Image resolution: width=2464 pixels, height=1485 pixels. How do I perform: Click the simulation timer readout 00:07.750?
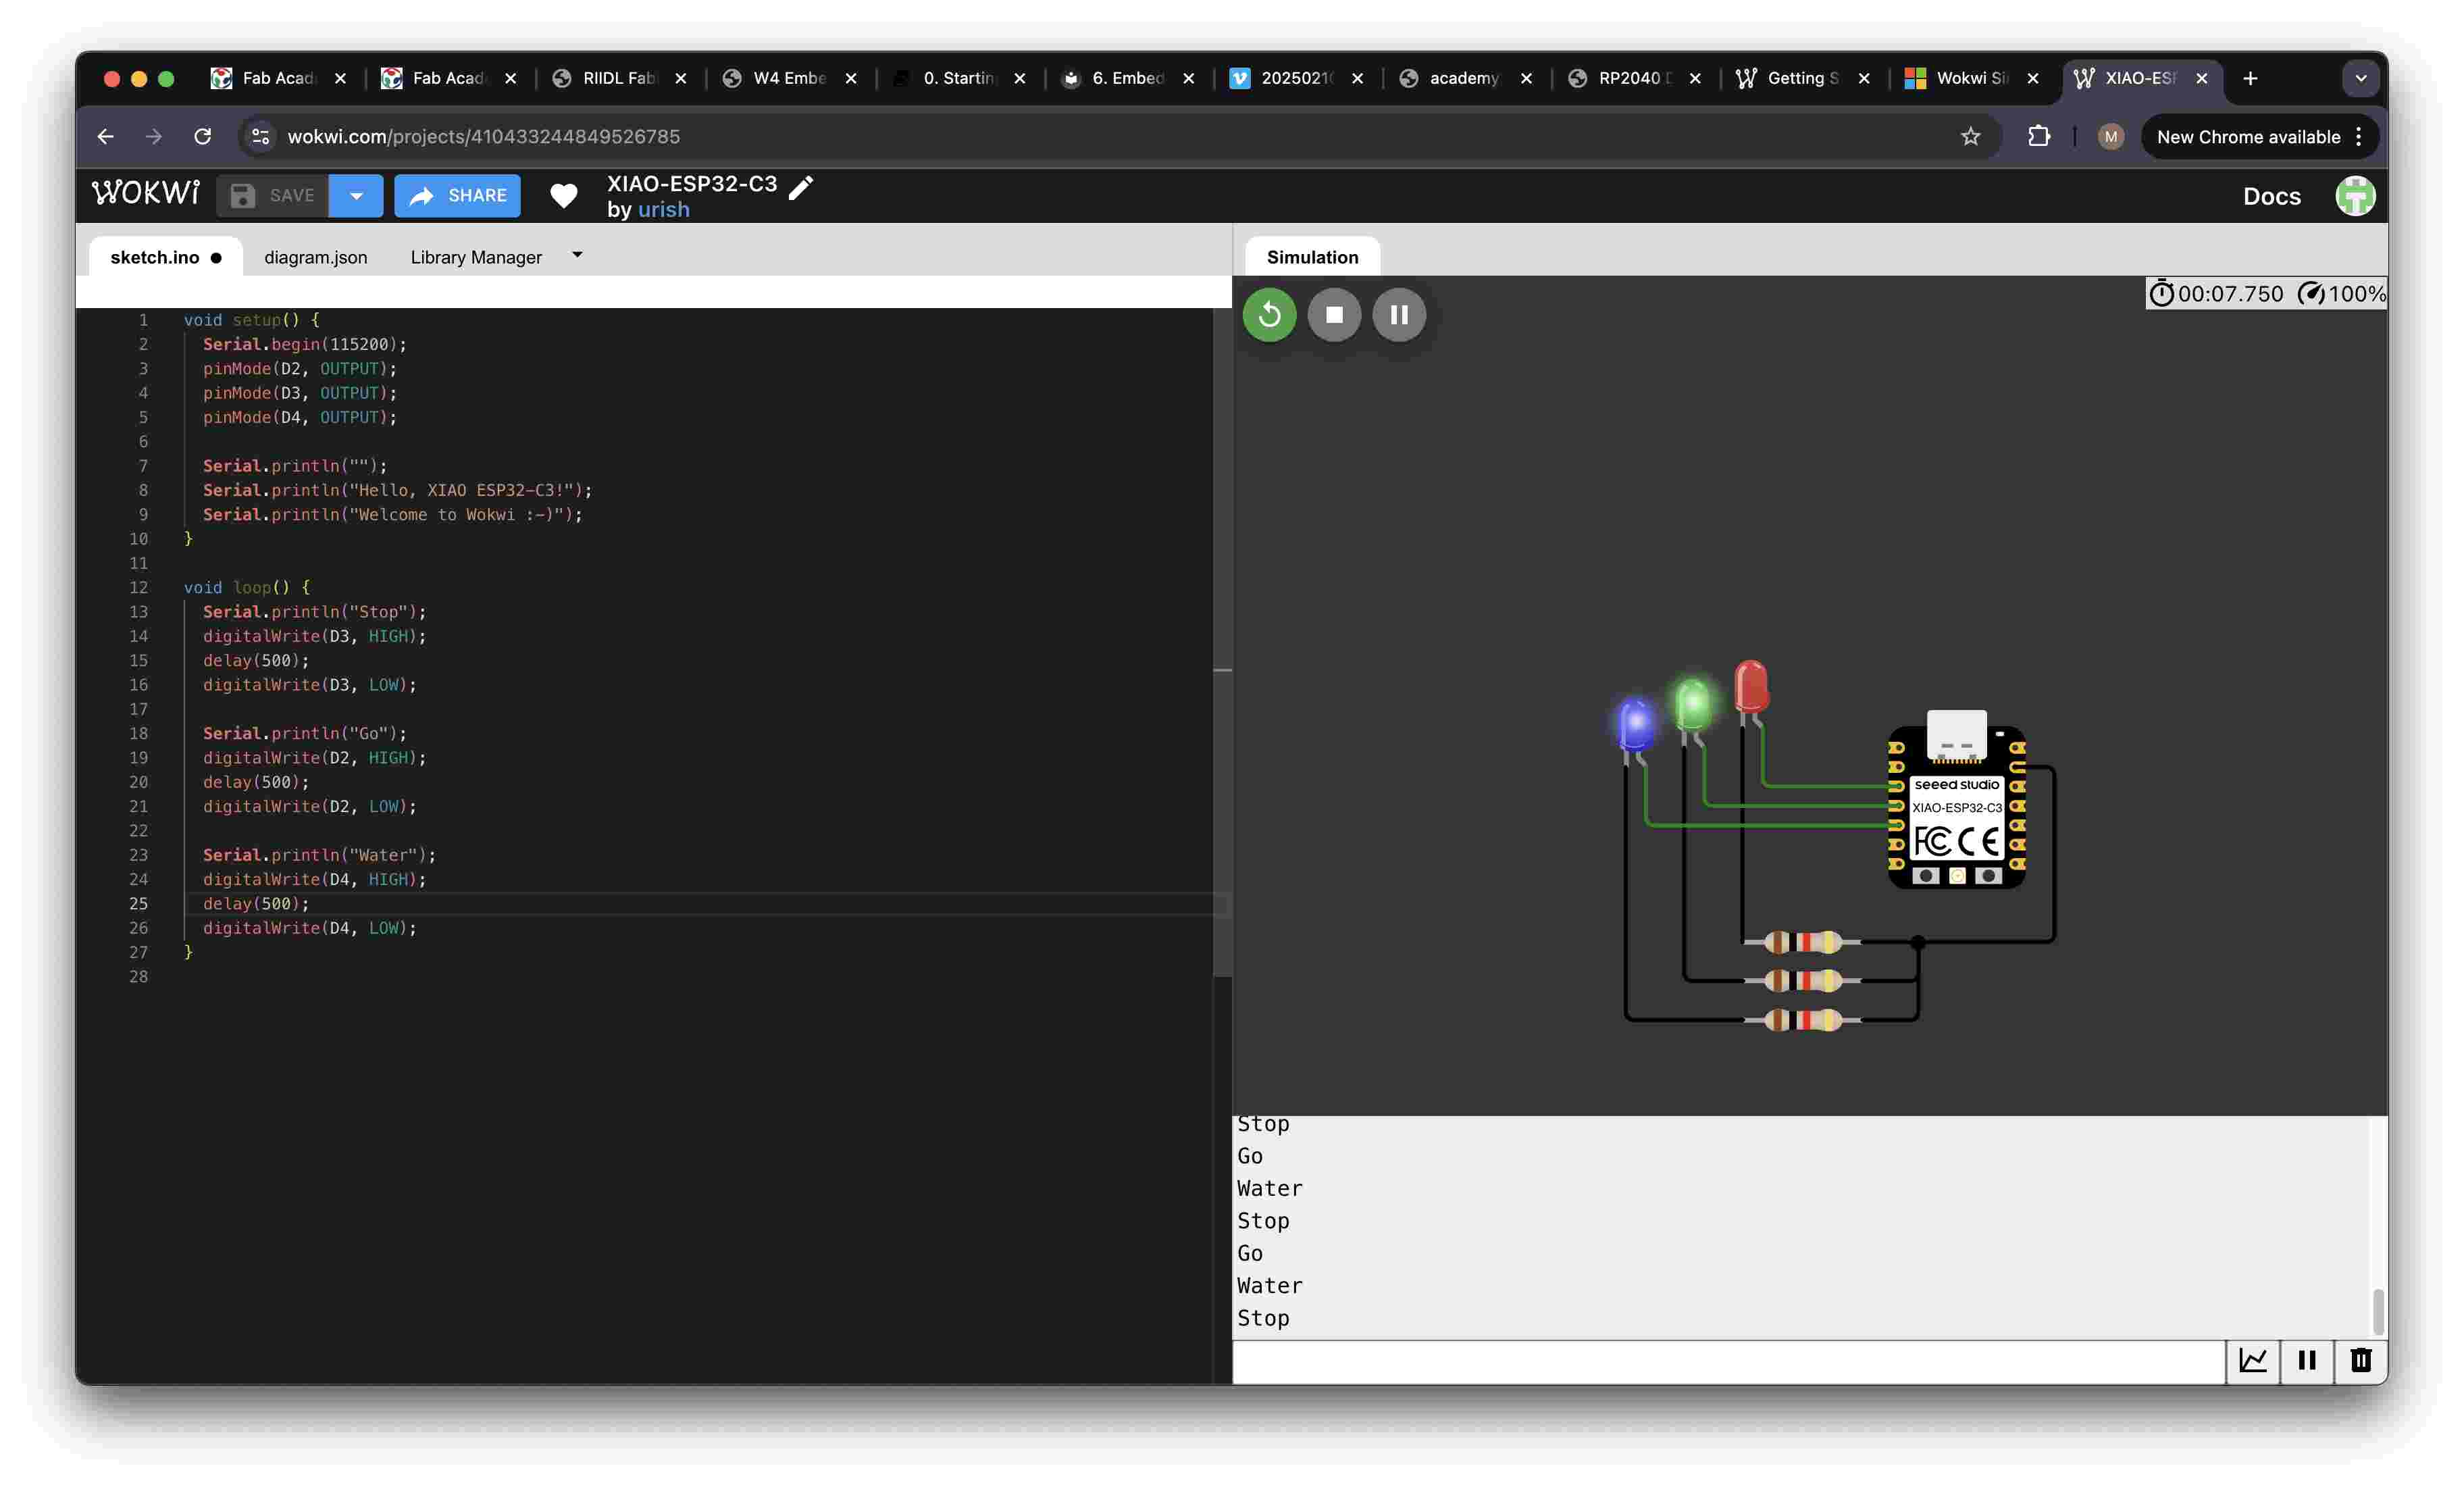2217,294
